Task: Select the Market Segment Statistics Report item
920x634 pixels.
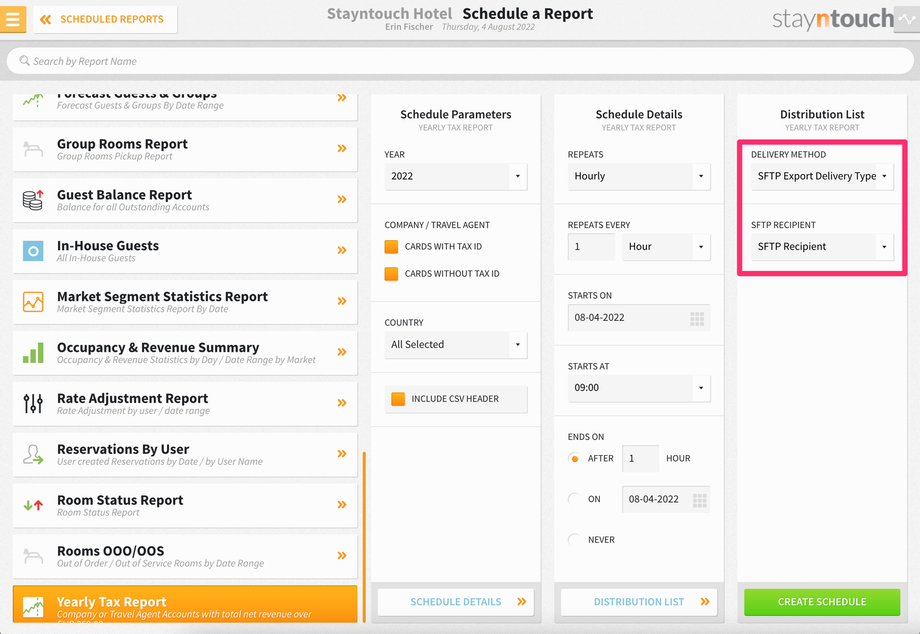Action: [185, 301]
